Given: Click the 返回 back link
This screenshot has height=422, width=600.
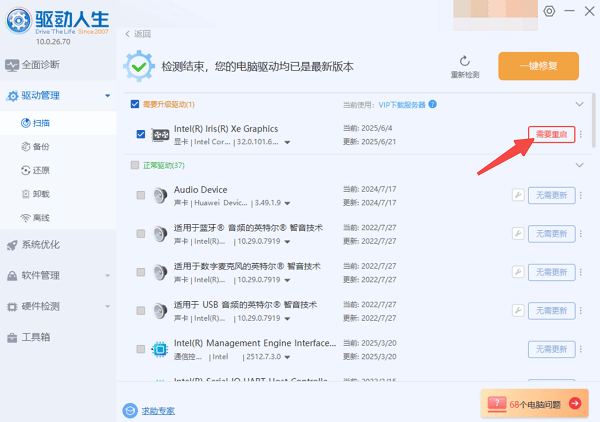Looking at the screenshot, I should coord(138,34).
